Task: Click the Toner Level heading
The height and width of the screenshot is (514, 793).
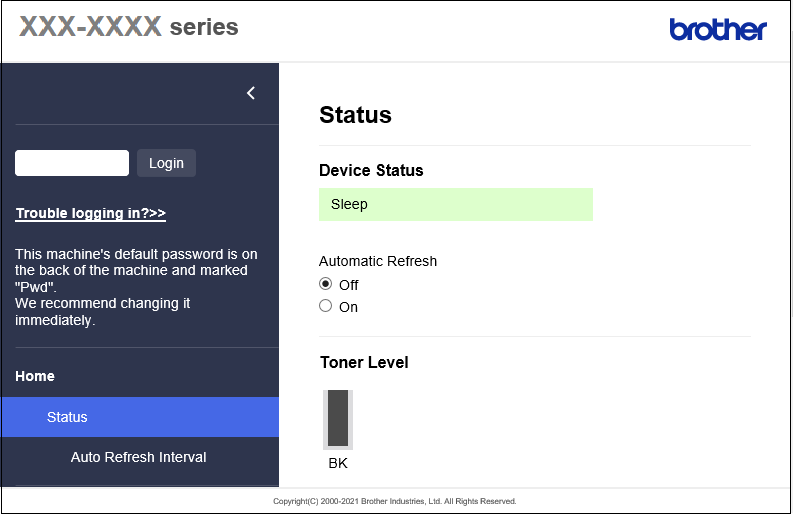Action: pyautogui.click(x=364, y=362)
